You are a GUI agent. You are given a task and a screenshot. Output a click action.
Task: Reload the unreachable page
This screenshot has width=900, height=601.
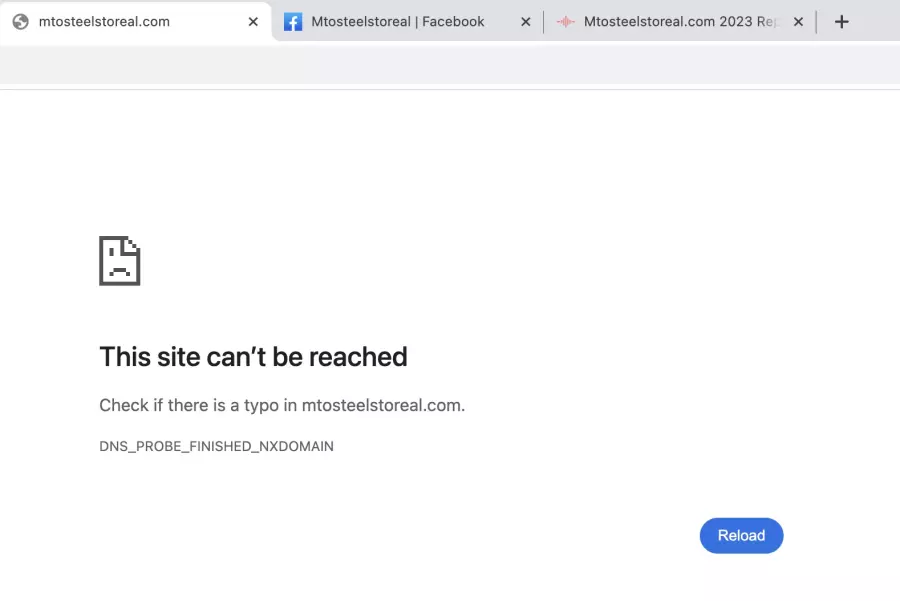point(741,536)
